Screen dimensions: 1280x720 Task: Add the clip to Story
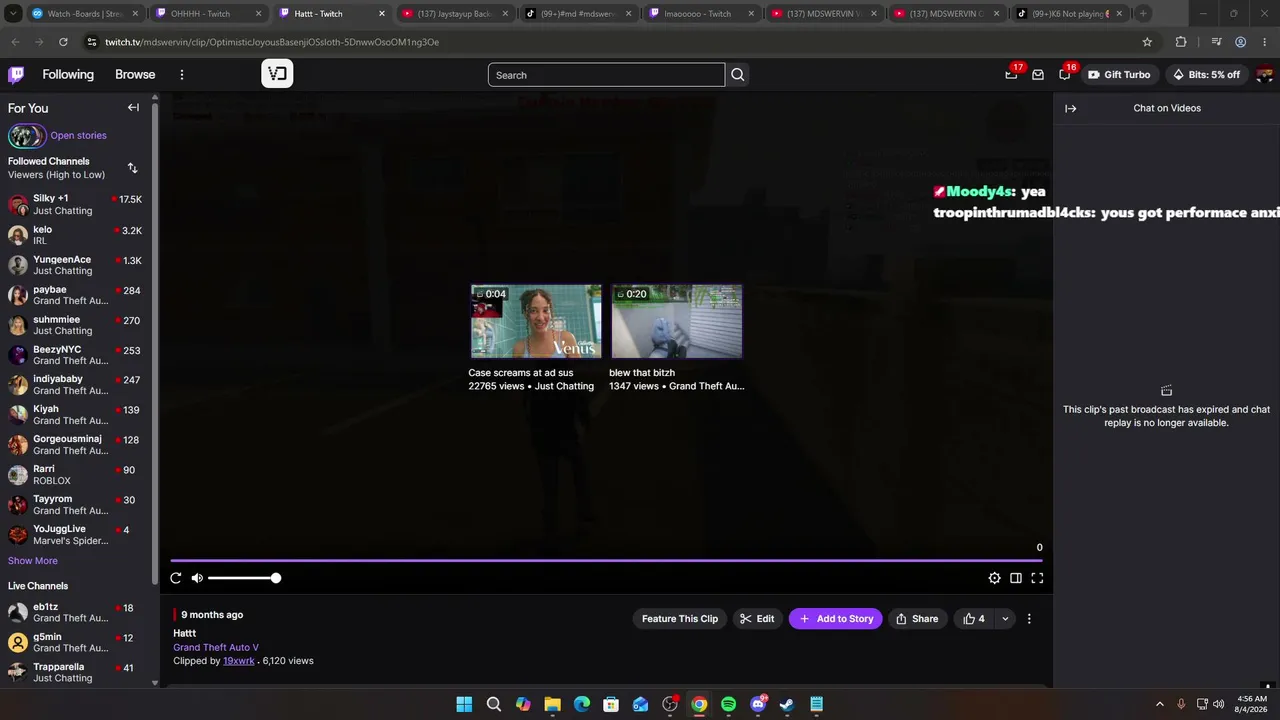[836, 619]
